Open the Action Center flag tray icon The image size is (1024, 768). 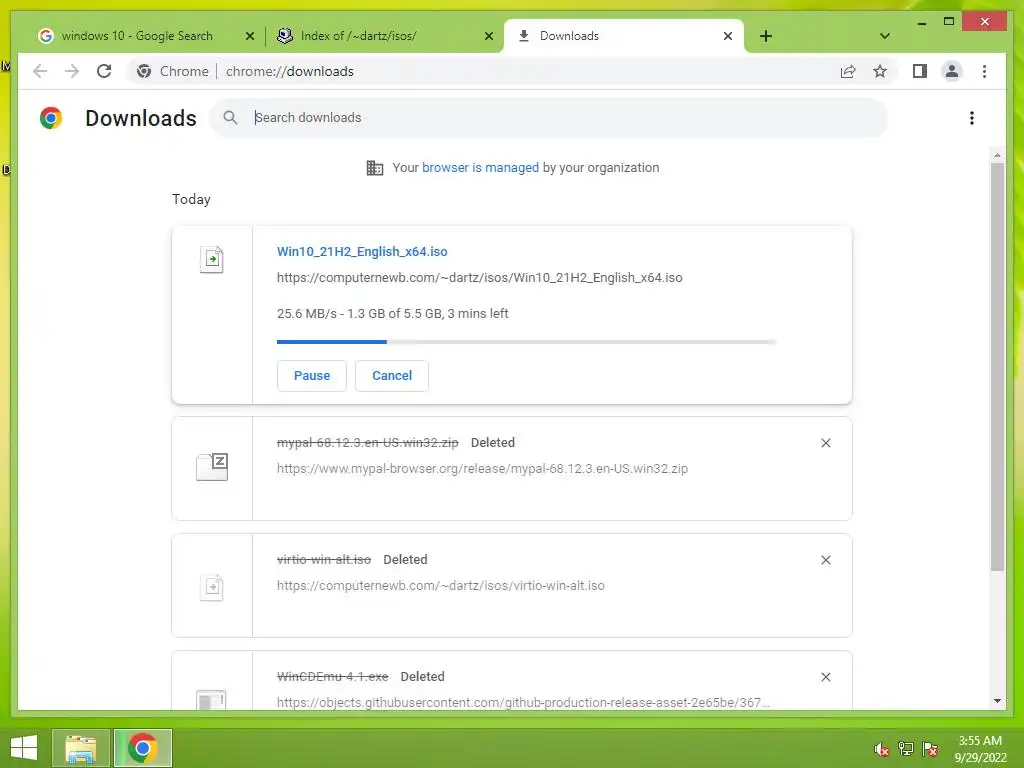pyautogui.click(x=931, y=749)
